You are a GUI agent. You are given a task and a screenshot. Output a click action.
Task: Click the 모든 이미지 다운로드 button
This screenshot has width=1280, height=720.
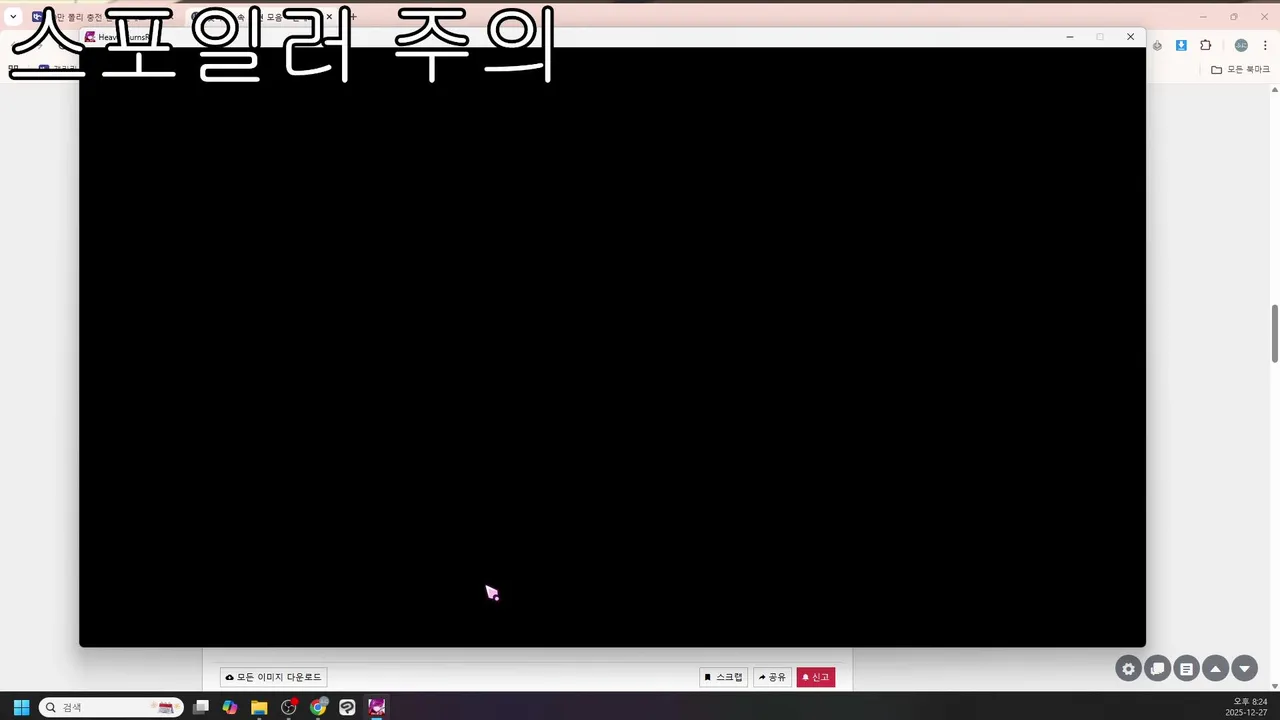coord(273,677)
